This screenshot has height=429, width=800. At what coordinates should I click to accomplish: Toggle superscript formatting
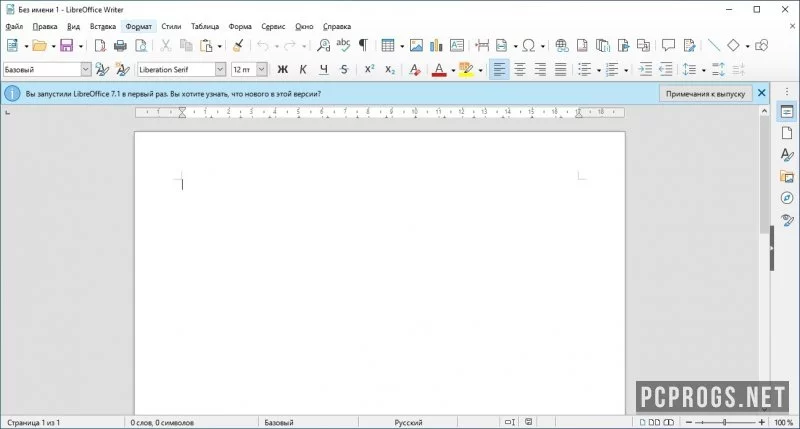pos(369,69)
